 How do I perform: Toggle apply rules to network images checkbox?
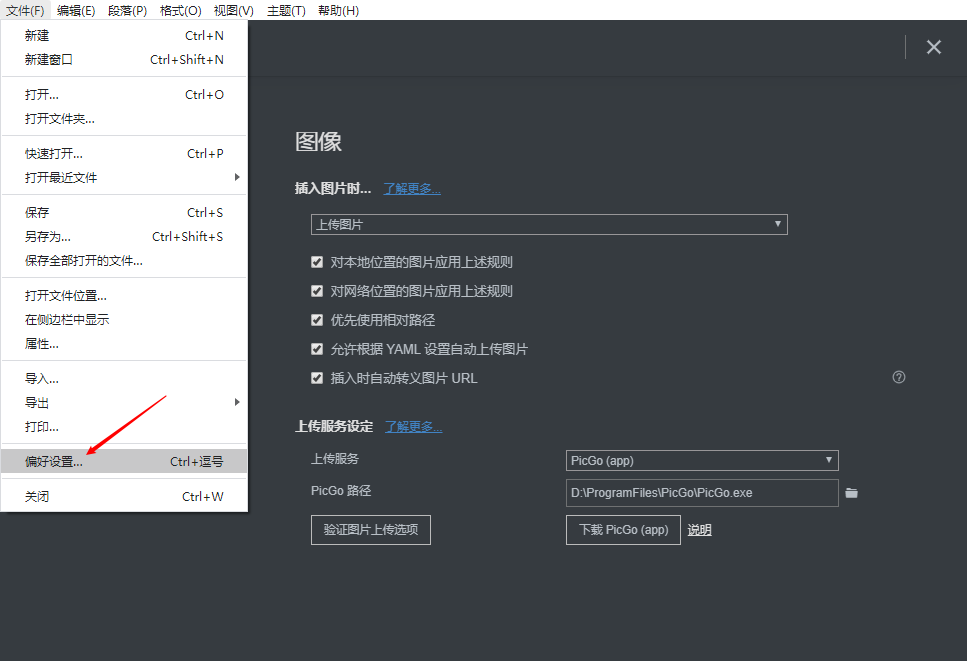[317, 291]
